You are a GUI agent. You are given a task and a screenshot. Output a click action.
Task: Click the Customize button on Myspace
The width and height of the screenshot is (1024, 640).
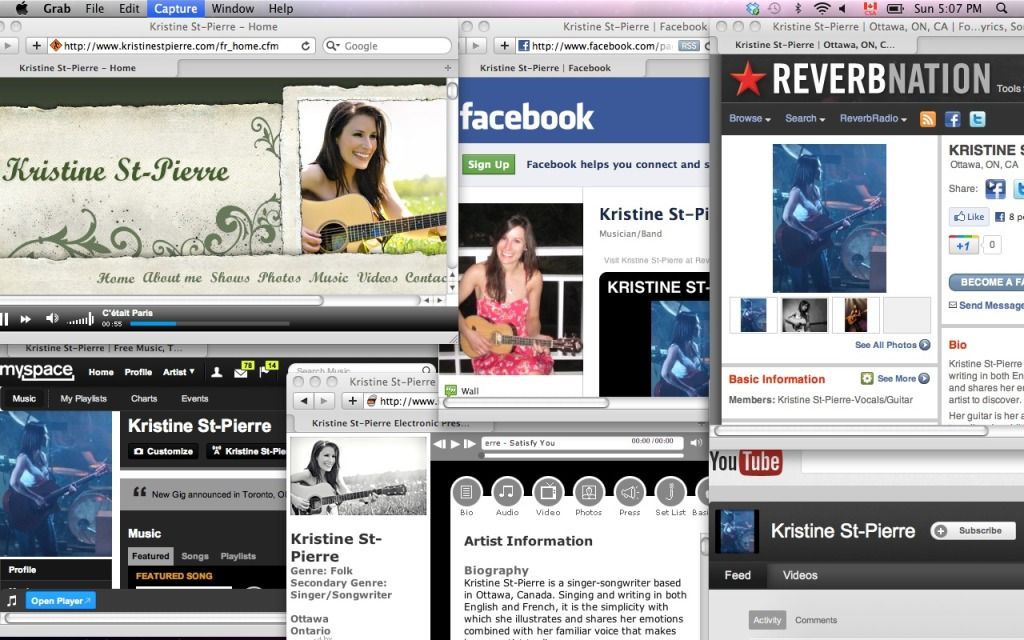(163, 451)
